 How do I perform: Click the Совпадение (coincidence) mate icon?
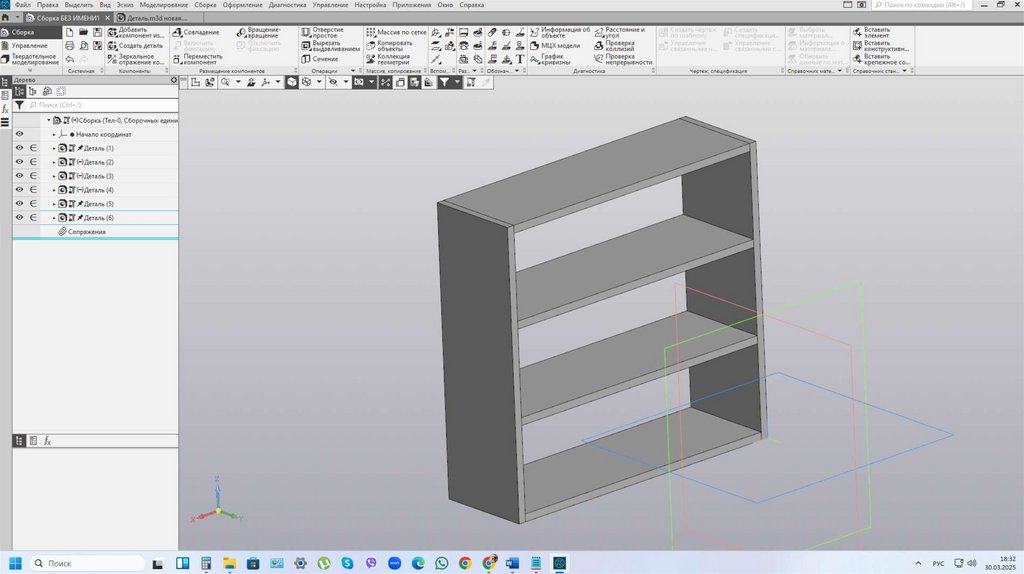[176, 33]
